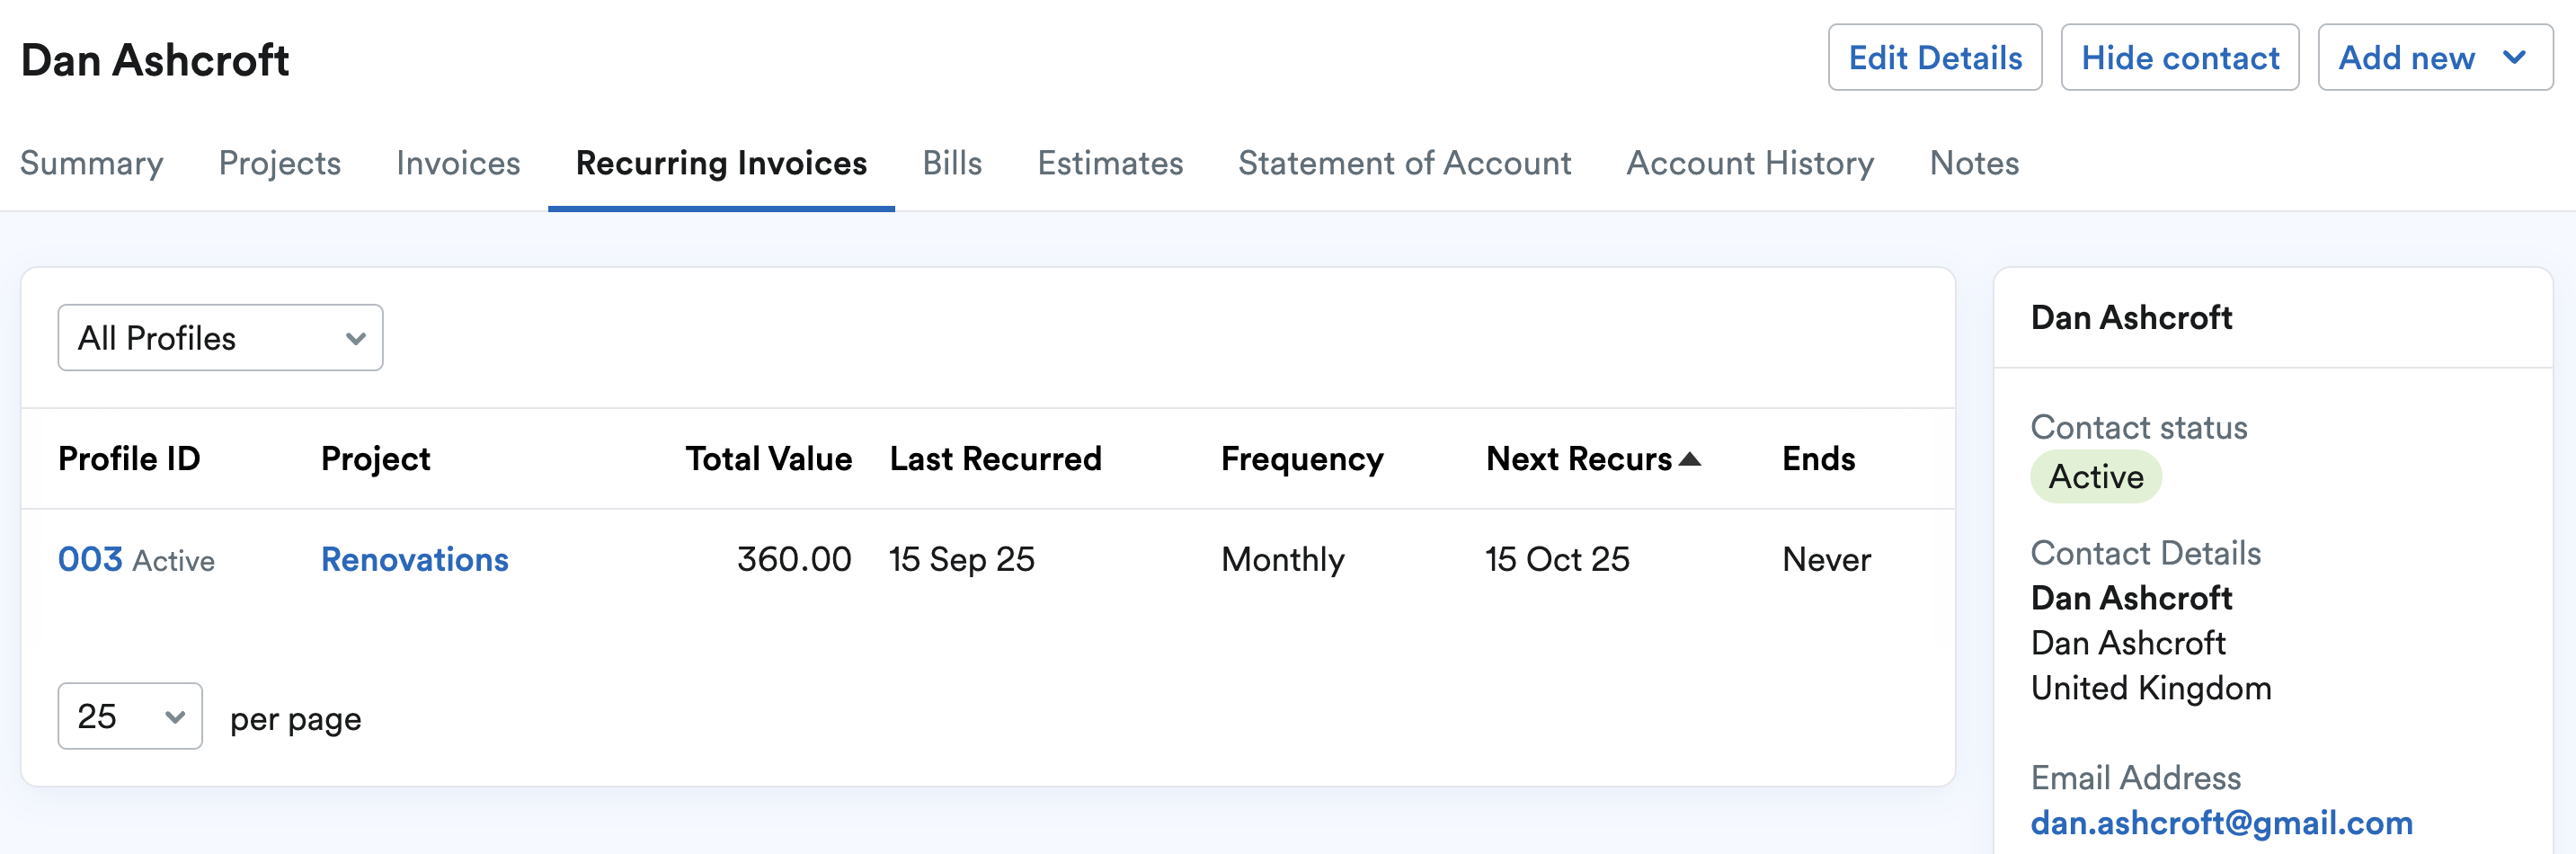Sort by Frequency column header
The image size is (2576, 854).
[x=1302, y=459]
